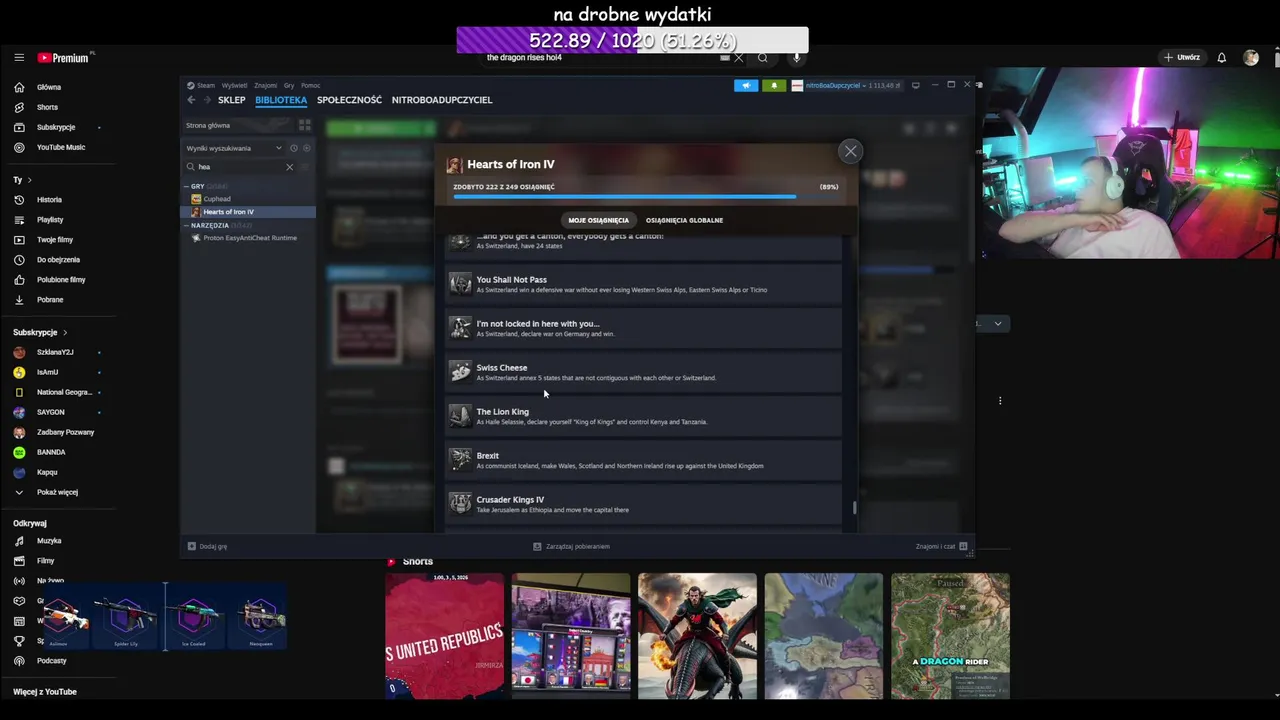Open Znajomi i czat in Steam

point(942,546)
